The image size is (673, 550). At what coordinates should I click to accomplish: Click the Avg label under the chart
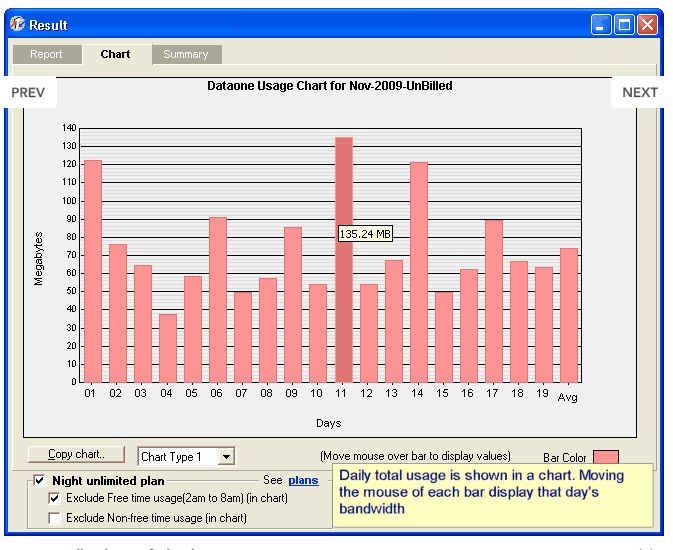(x=567, y=398)
